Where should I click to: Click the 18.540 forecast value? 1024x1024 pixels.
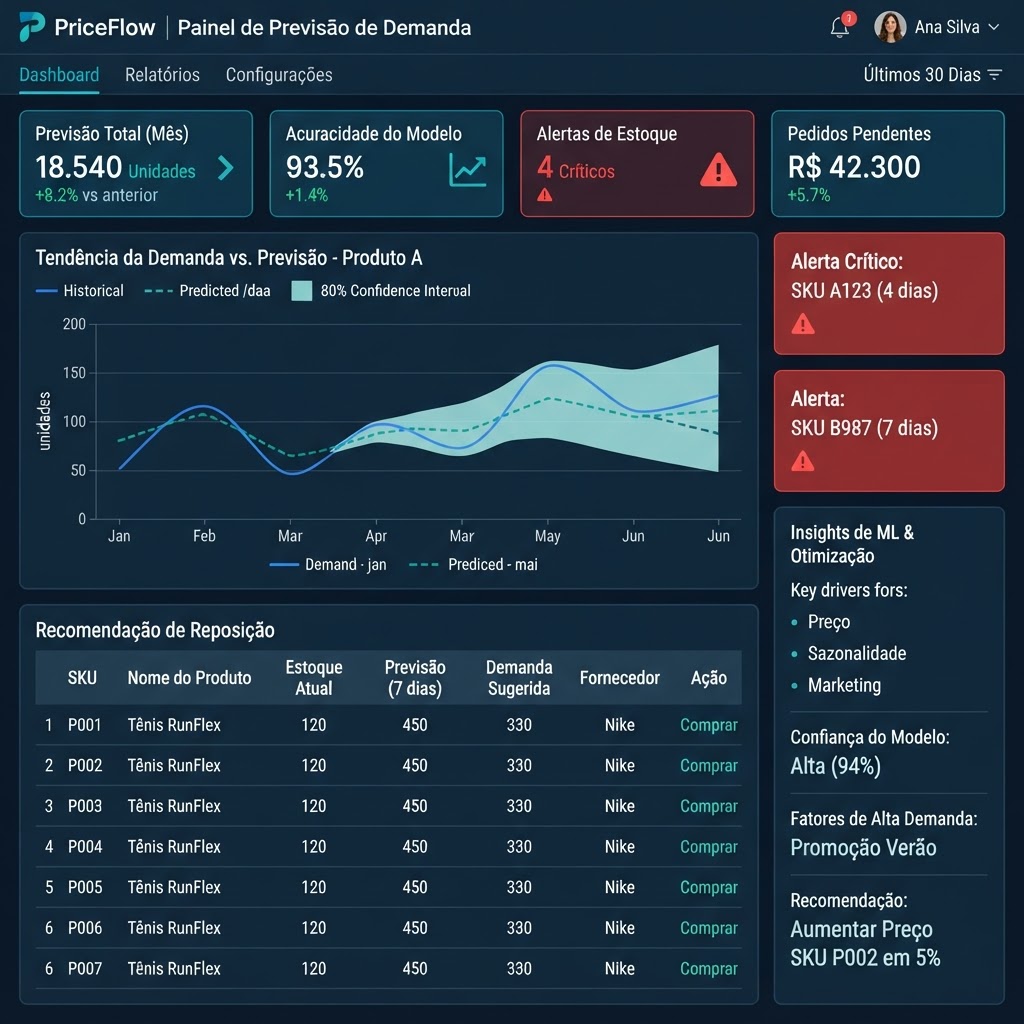click(x=78, y=167)
